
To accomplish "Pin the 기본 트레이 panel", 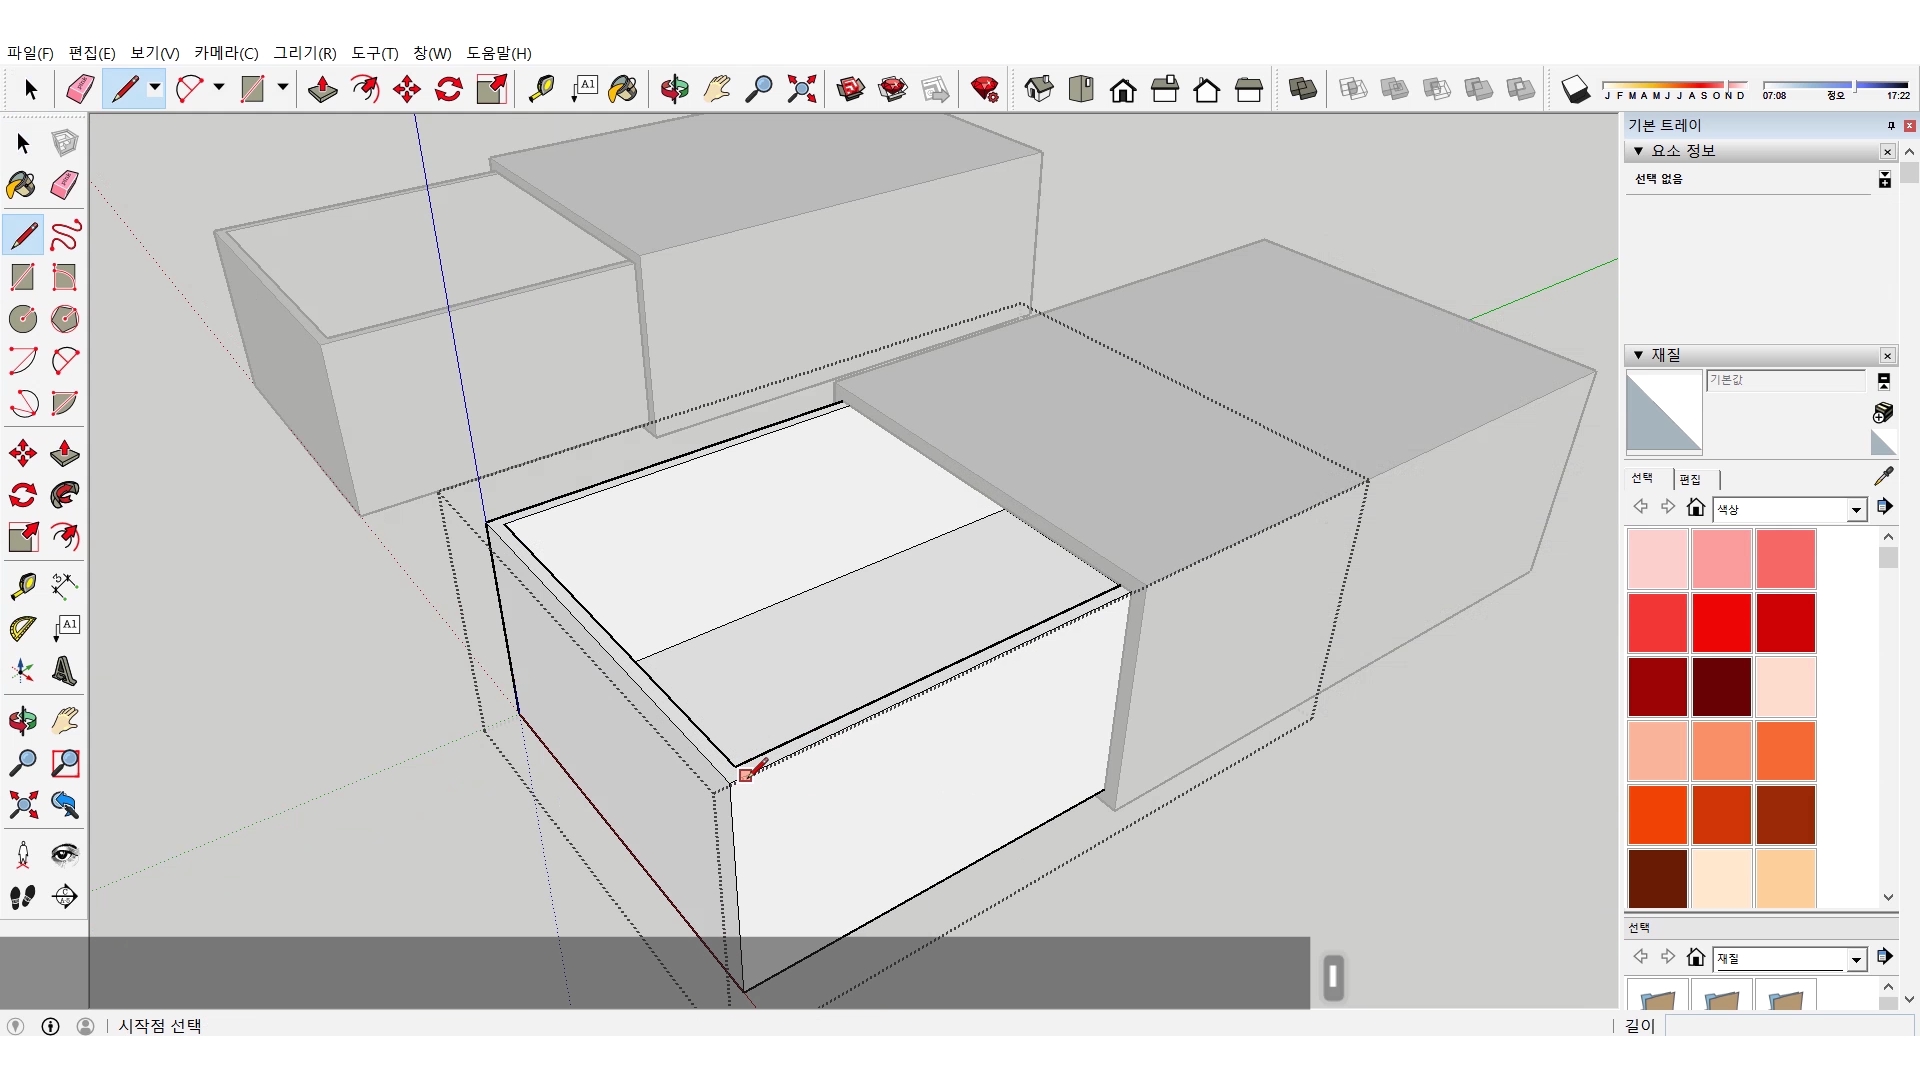I will click(x=1891, y=125).
